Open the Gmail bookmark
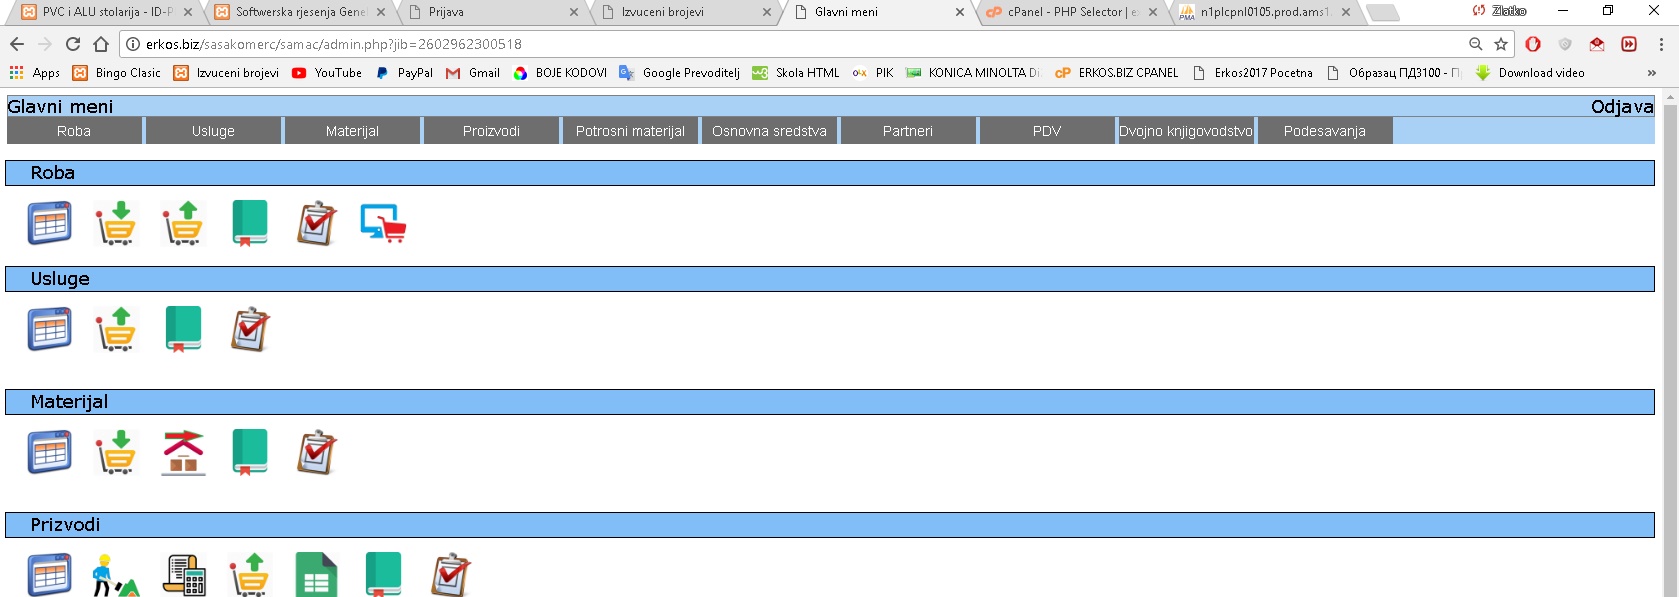This screenshot has width=1679, height=597. [x=473, y=73]
